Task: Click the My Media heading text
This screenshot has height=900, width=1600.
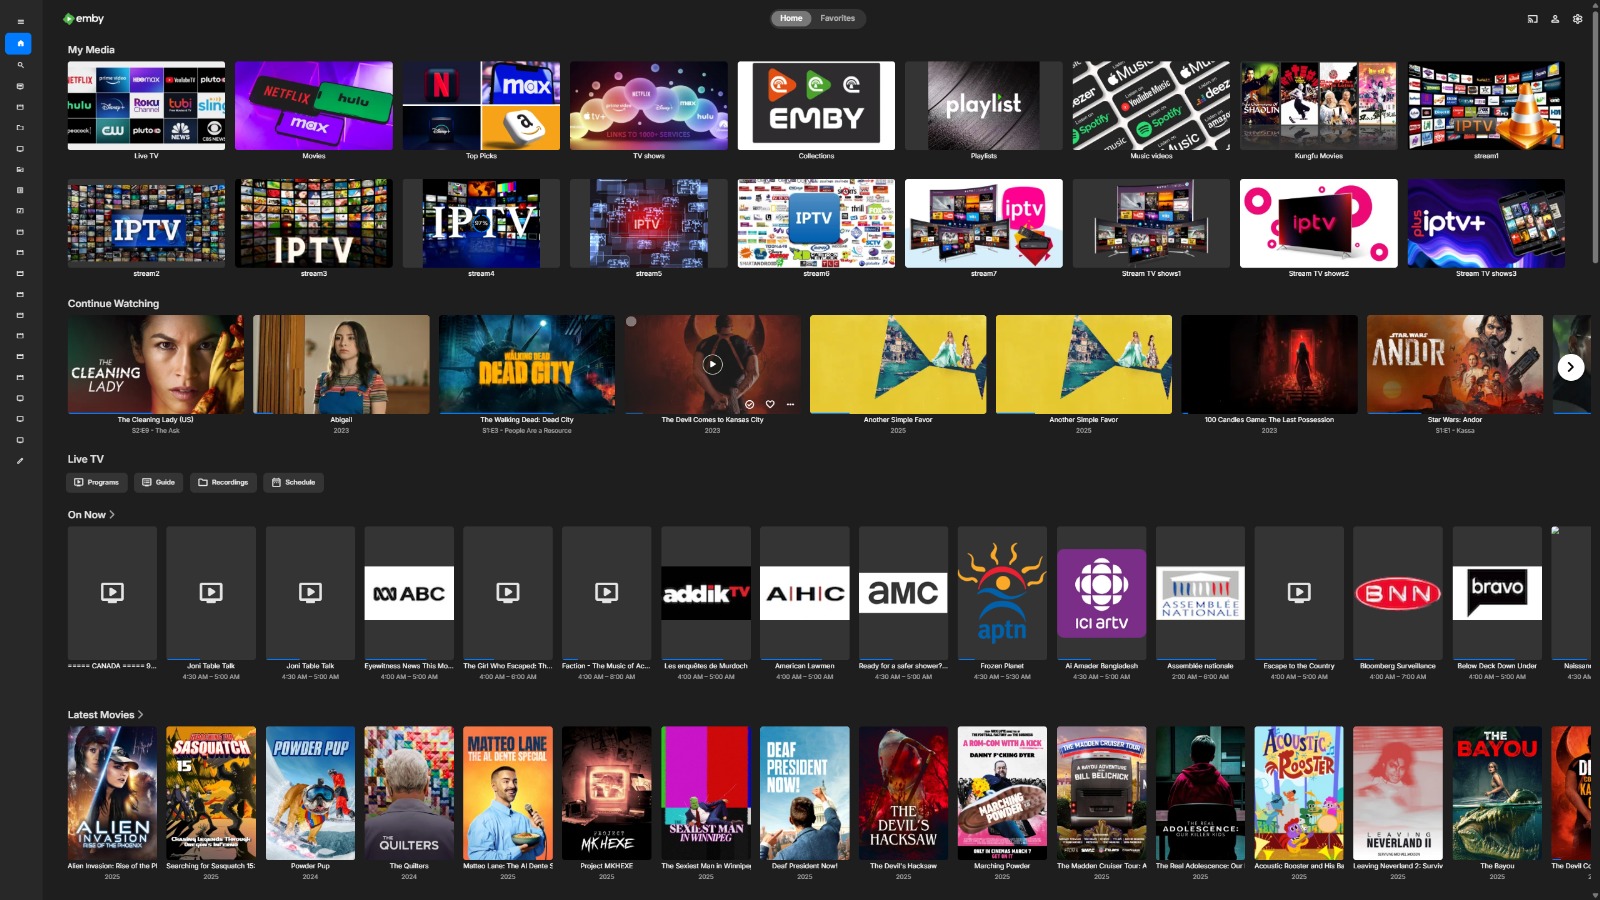Action: point(91,50)
